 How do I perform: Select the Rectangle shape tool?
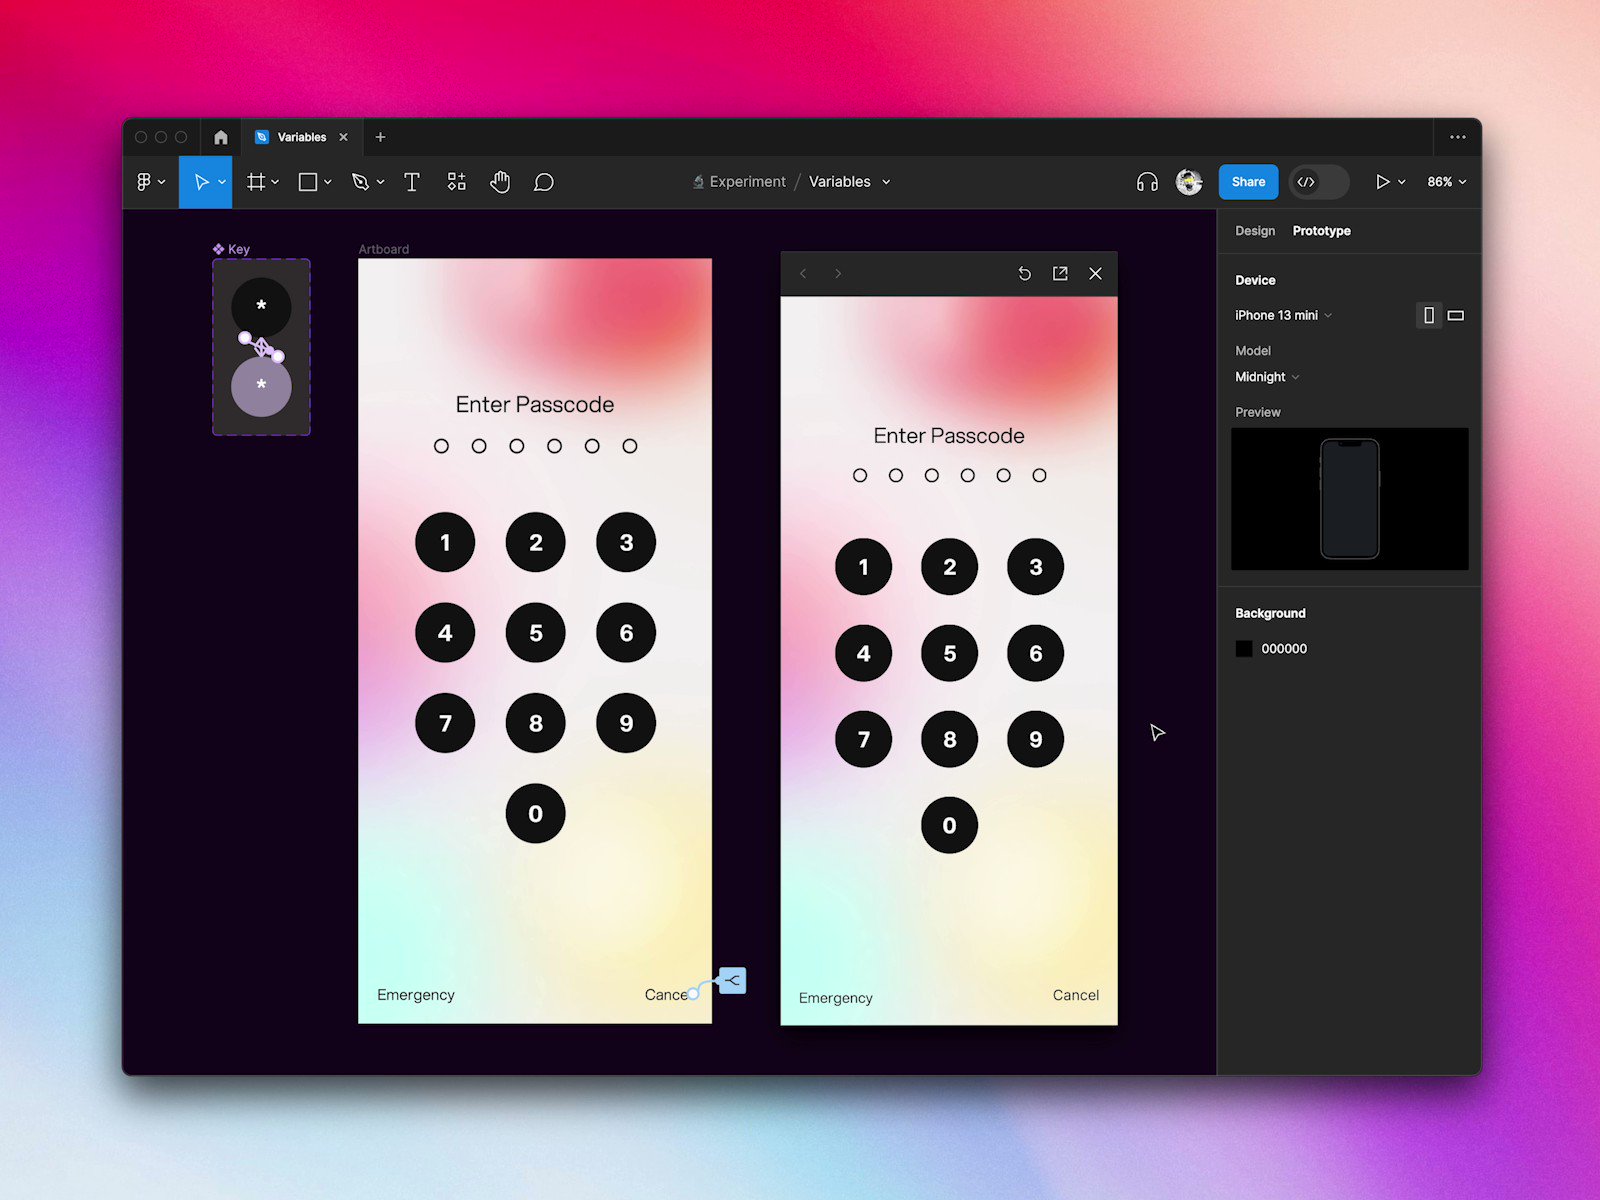(x=308, y=181)
